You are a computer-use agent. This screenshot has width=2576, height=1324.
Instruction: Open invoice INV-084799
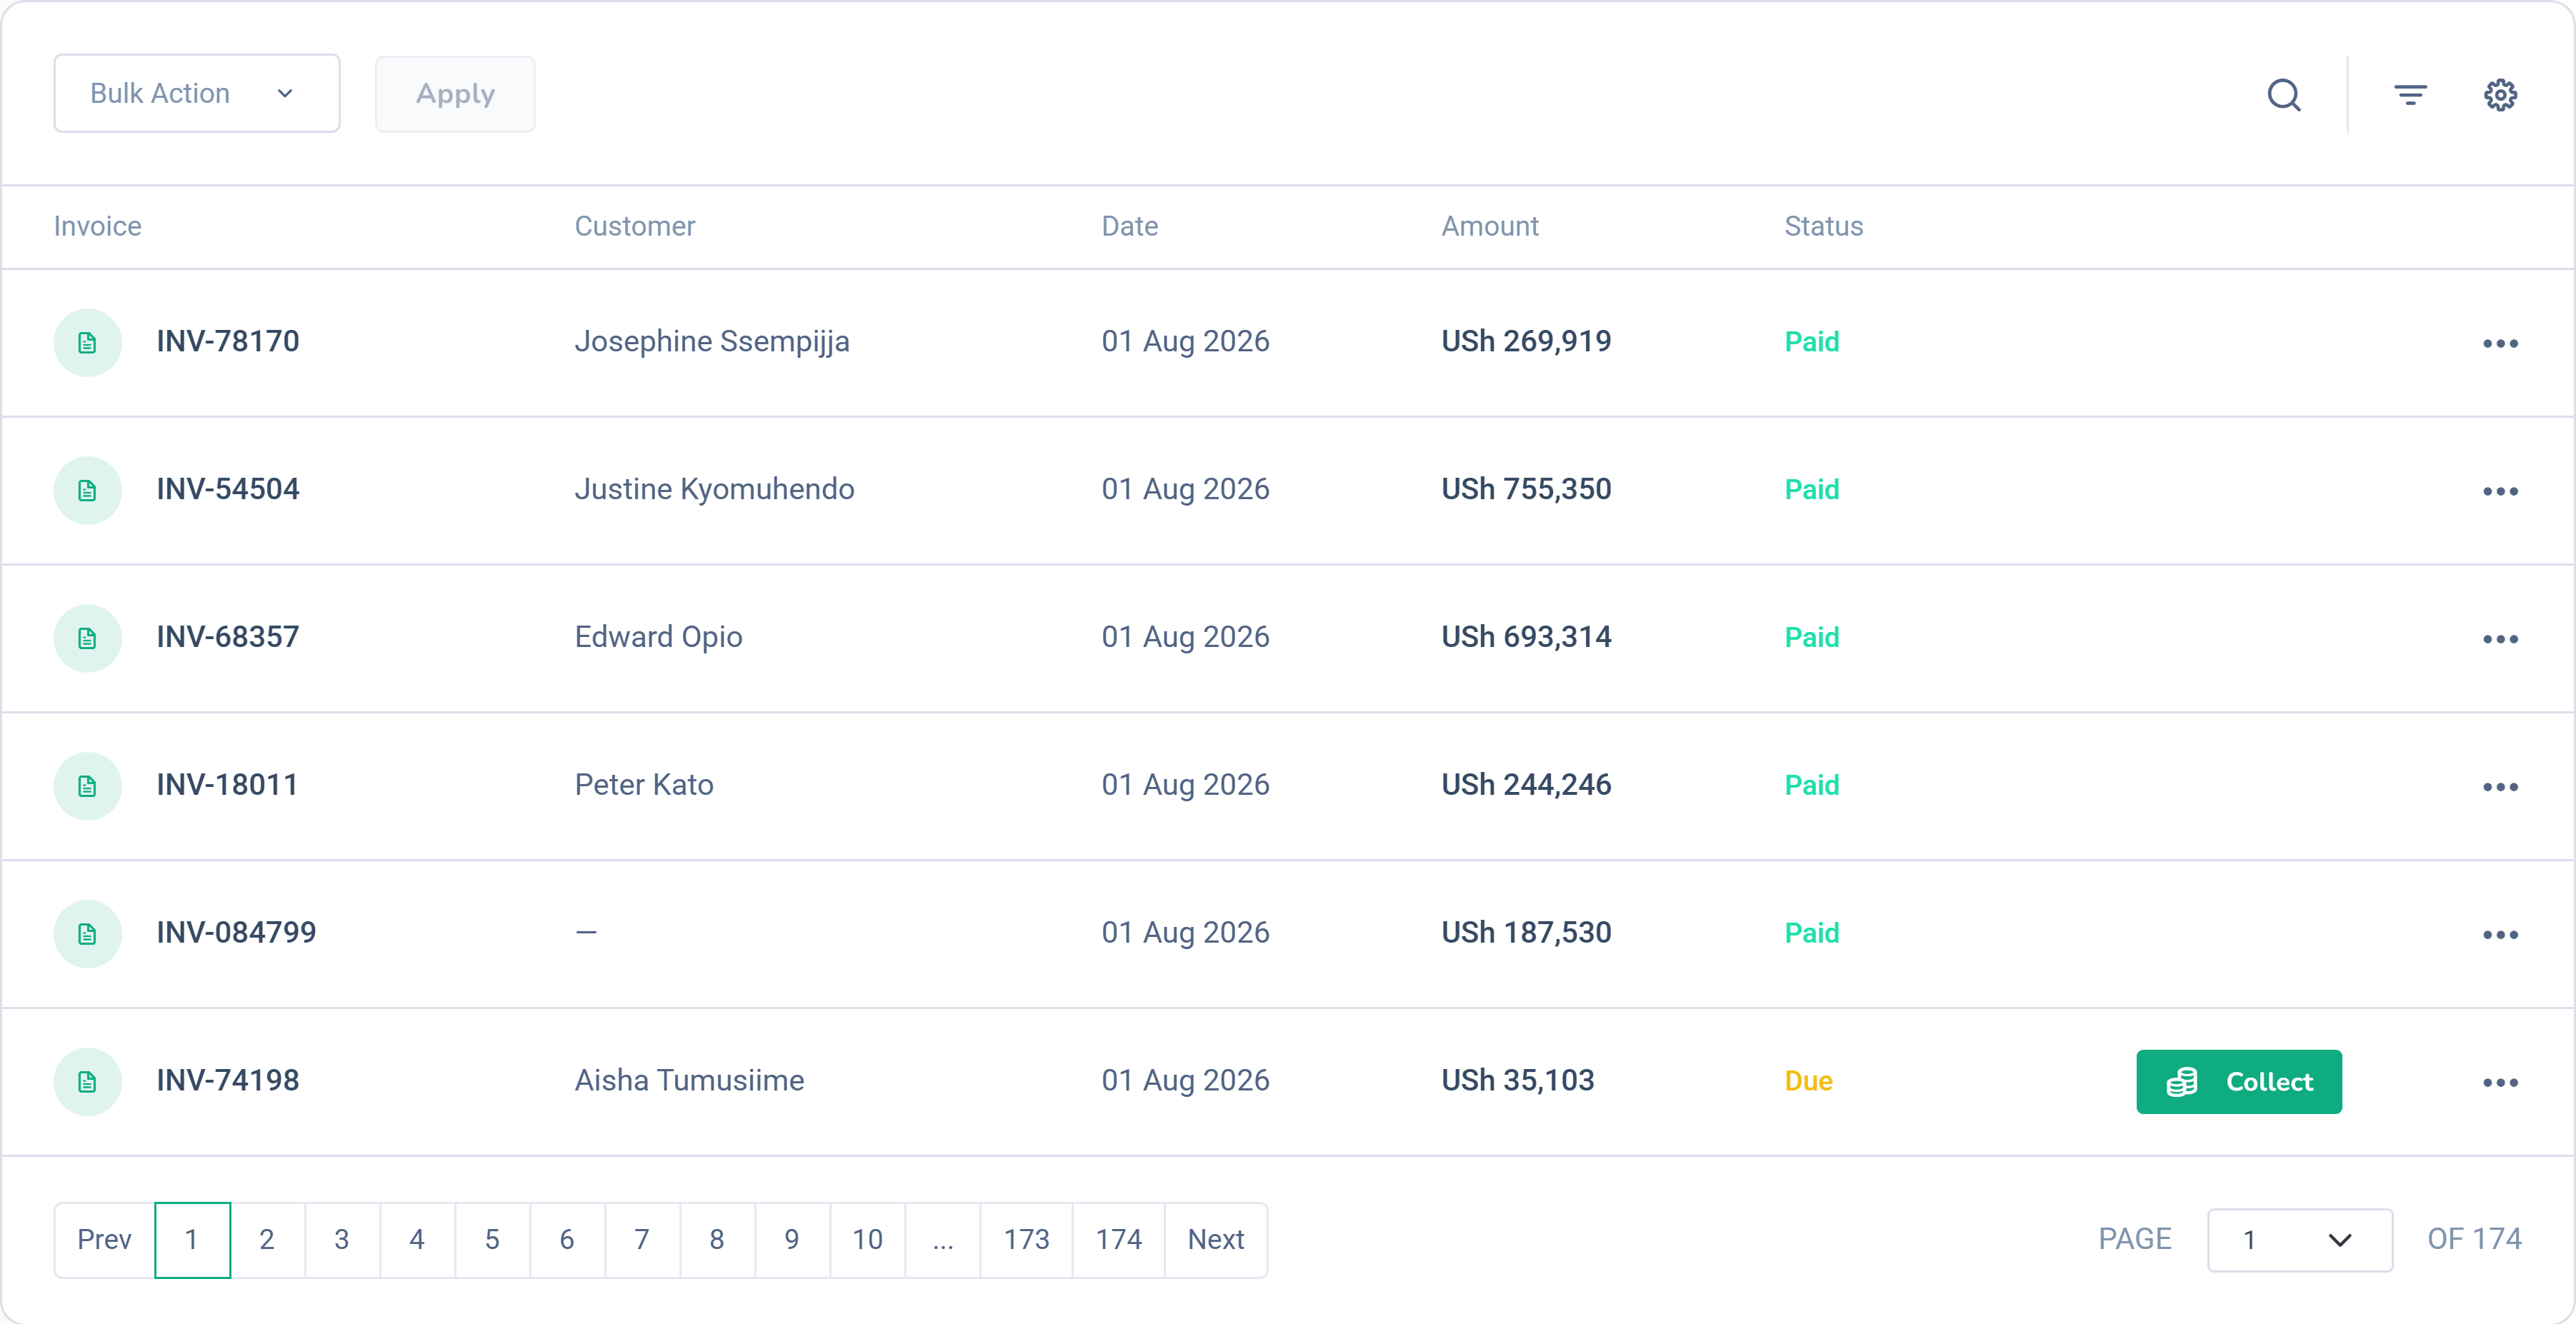coord(237,933)
